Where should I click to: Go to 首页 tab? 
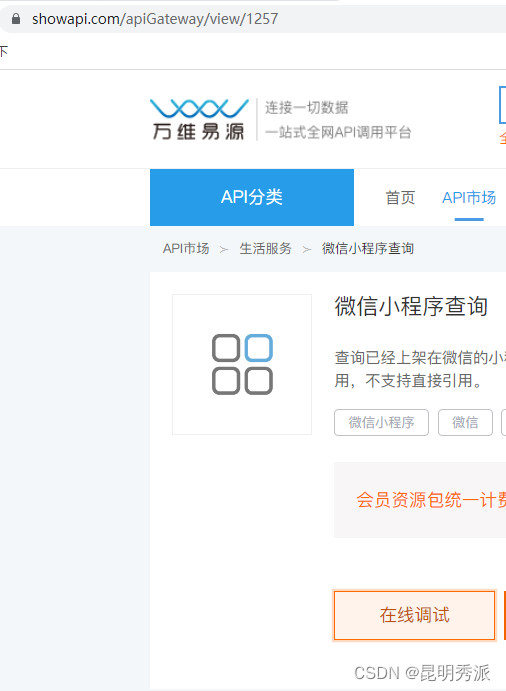click(400, 197)
